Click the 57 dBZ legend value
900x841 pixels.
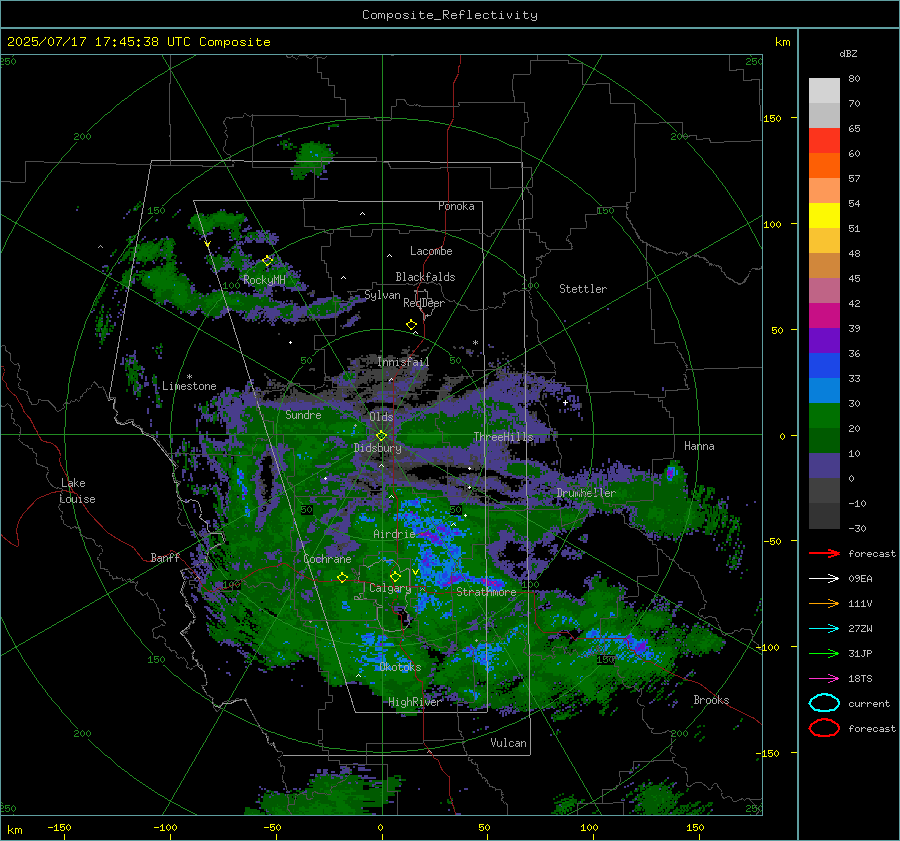click(x=854, y=179)
